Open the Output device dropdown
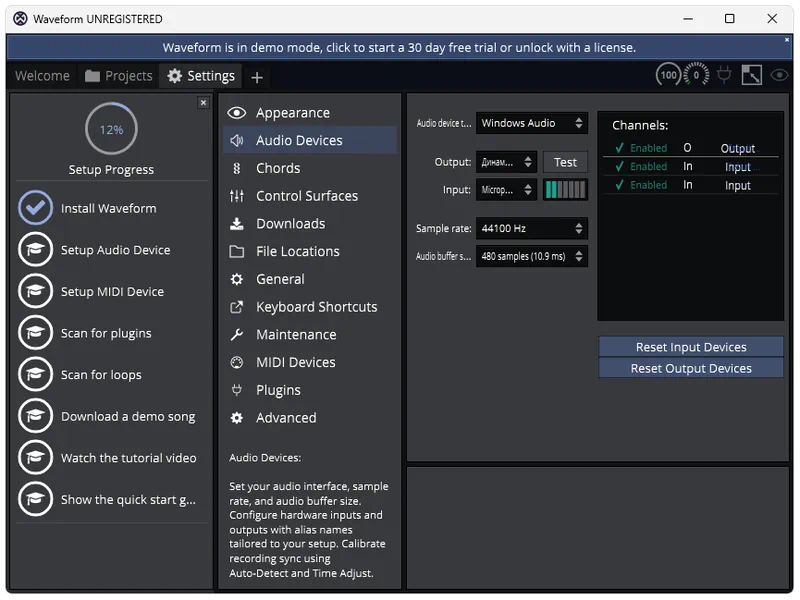The width and height of the screenshot is (800, 600). pos(506,162)
